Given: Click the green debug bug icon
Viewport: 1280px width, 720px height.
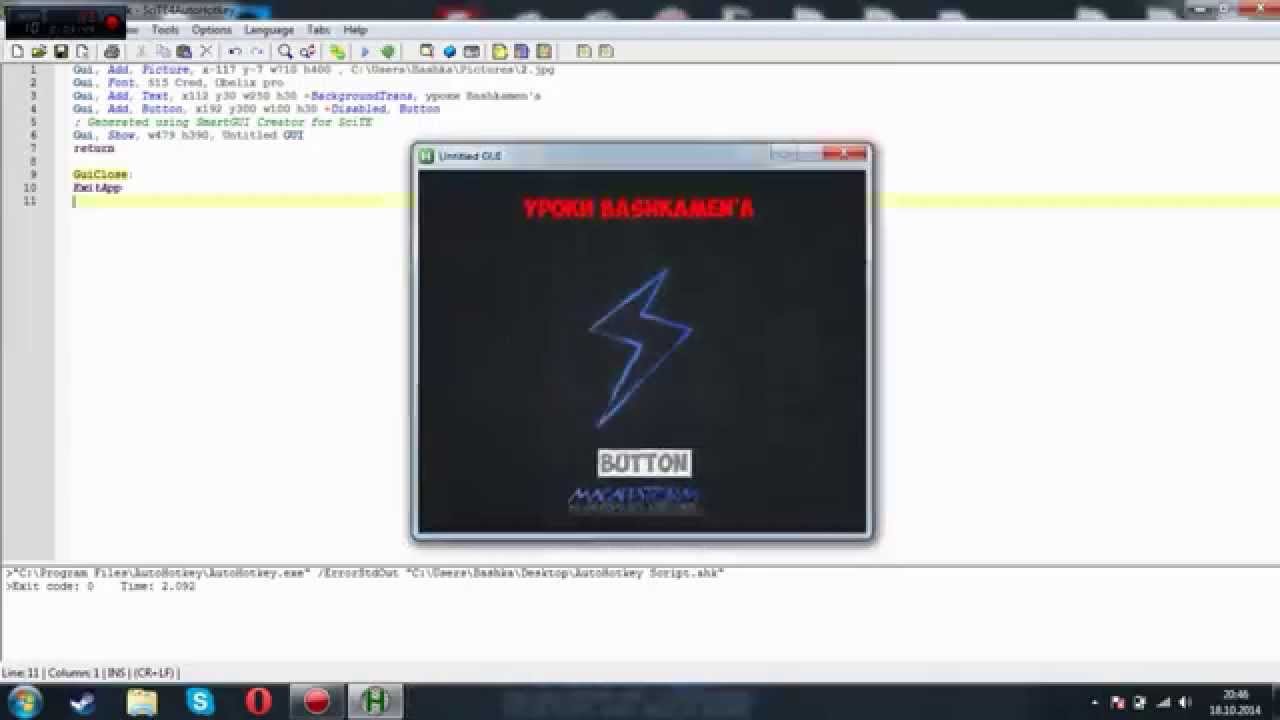Looking at the screenshot, I should tap(387, 51).
